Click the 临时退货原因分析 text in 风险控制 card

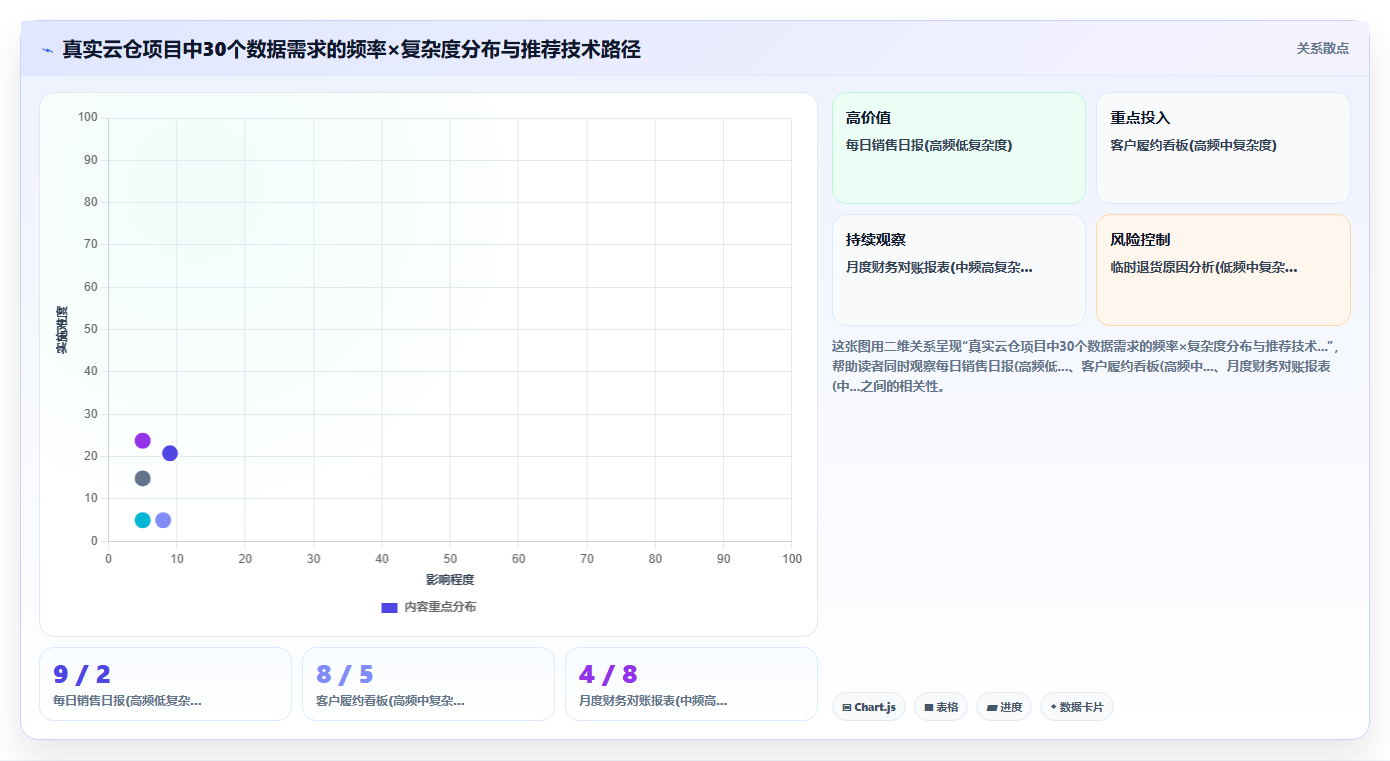[x=1204, y=267]
